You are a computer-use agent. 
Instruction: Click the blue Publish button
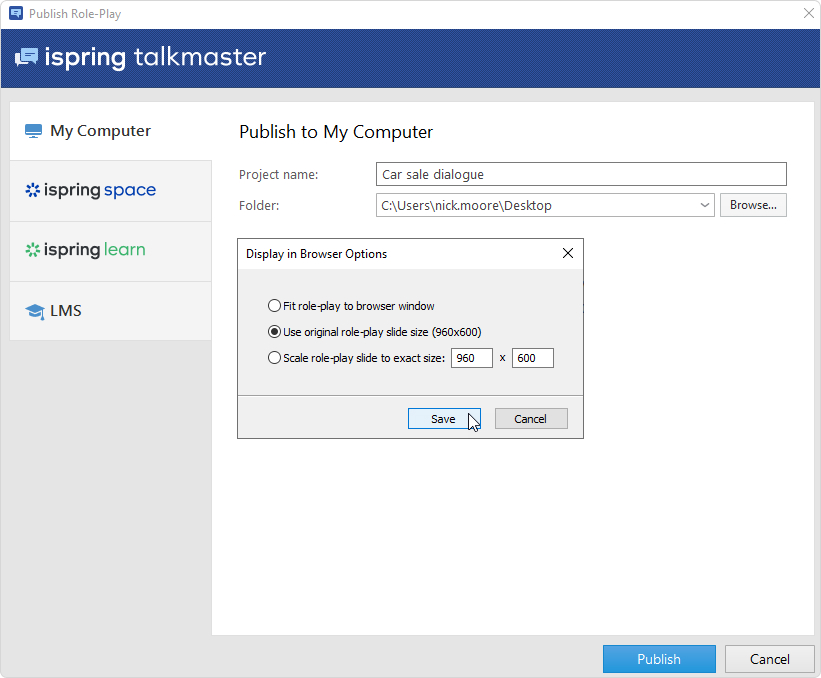(x=659, y=659)
